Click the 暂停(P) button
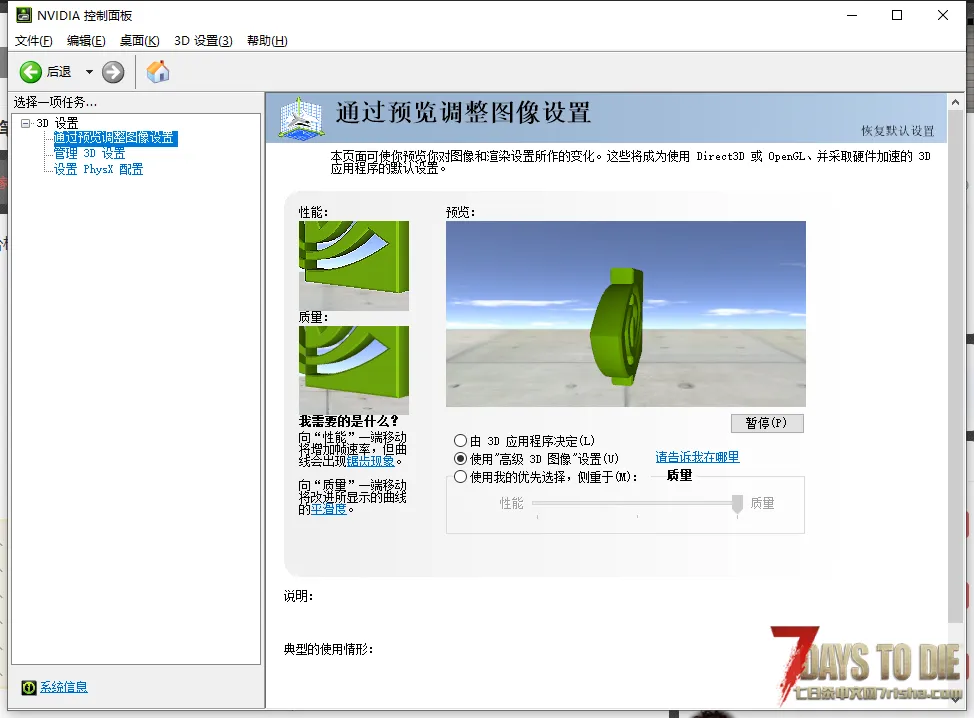Viewport: 974px width, 718px height. point(767,423)
